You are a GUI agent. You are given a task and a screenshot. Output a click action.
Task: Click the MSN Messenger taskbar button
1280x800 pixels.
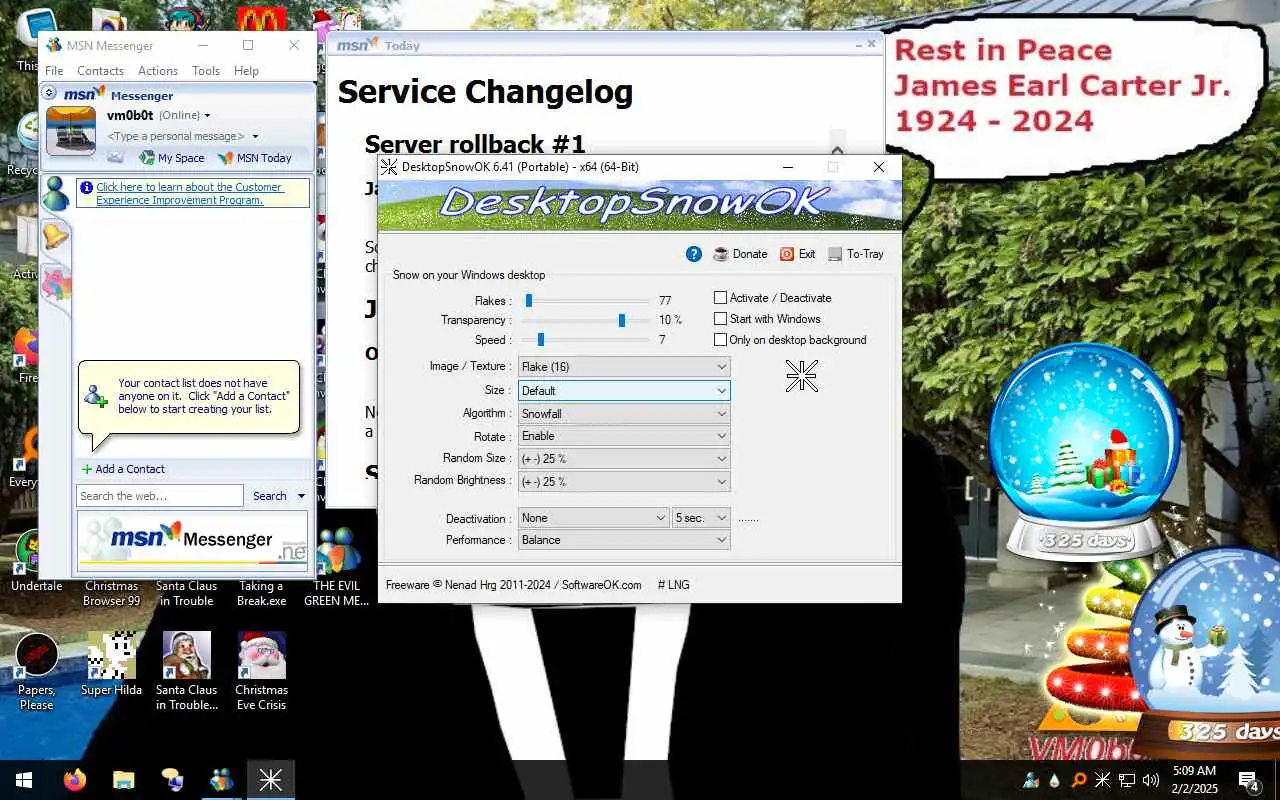click(x=221, y=780)
